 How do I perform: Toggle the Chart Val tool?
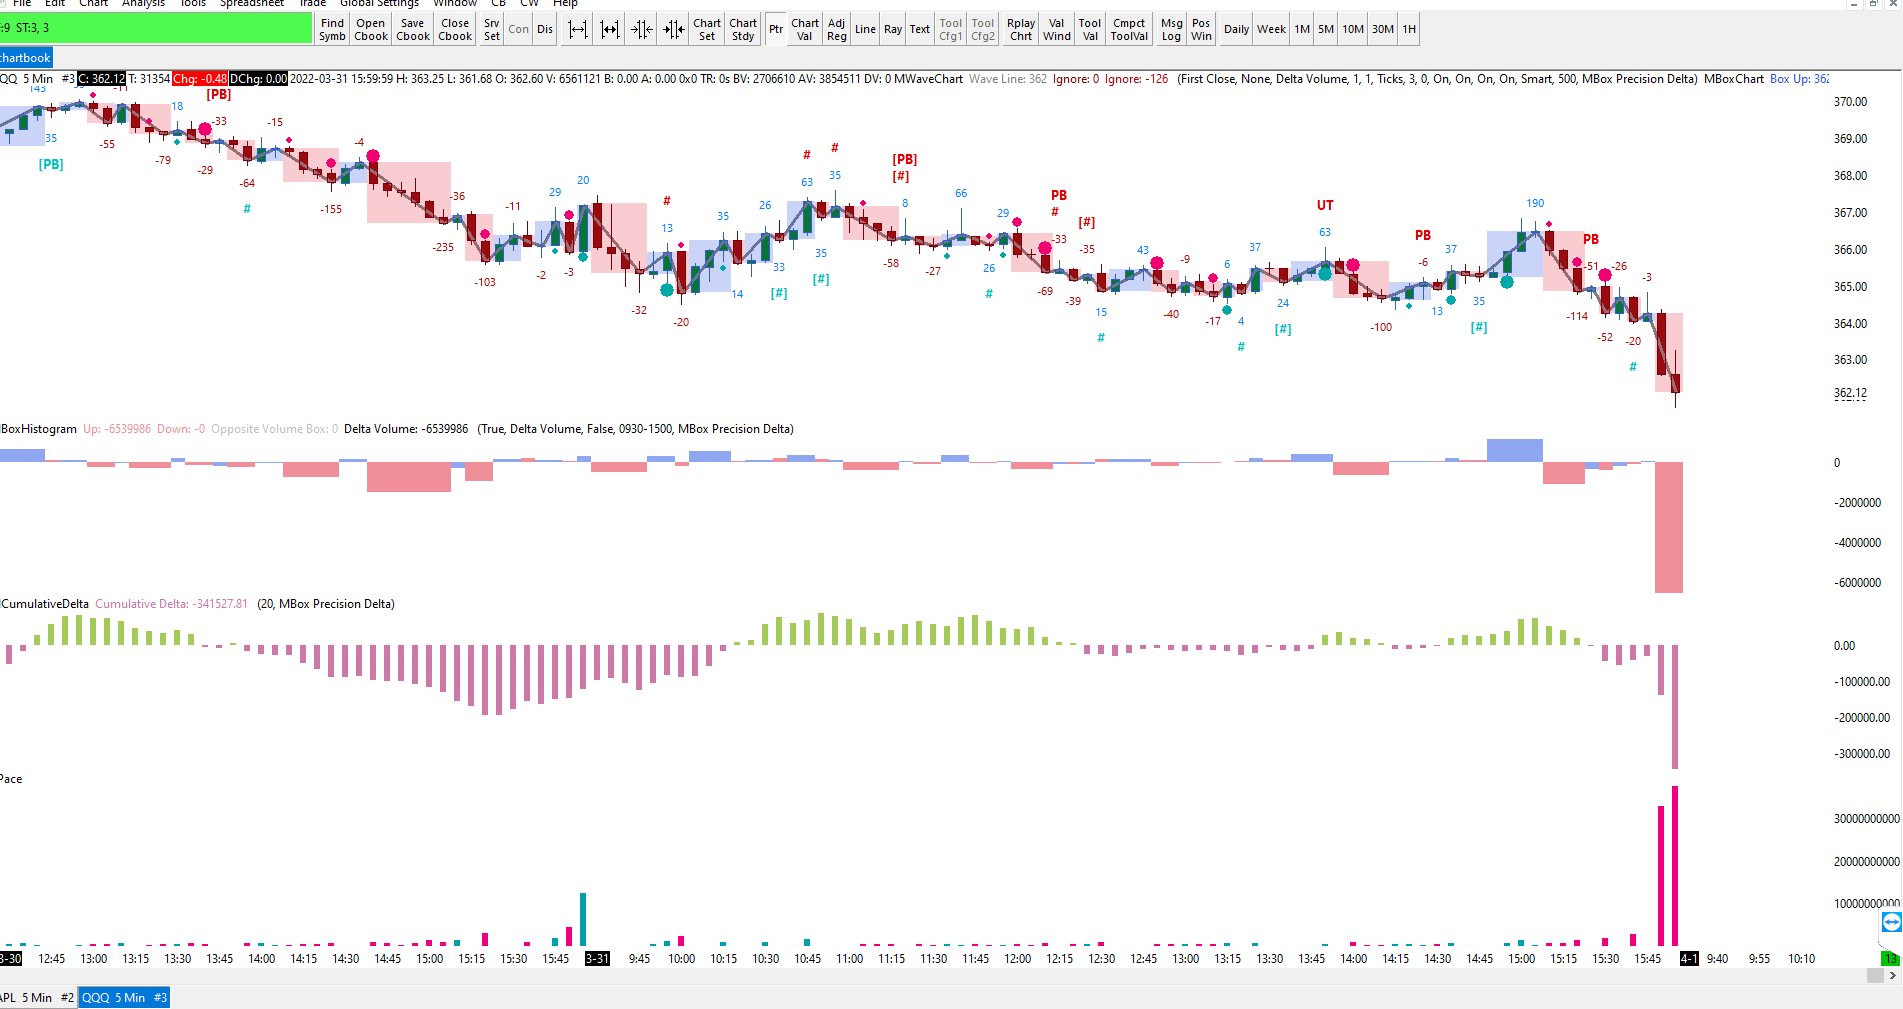coord(805,29)
